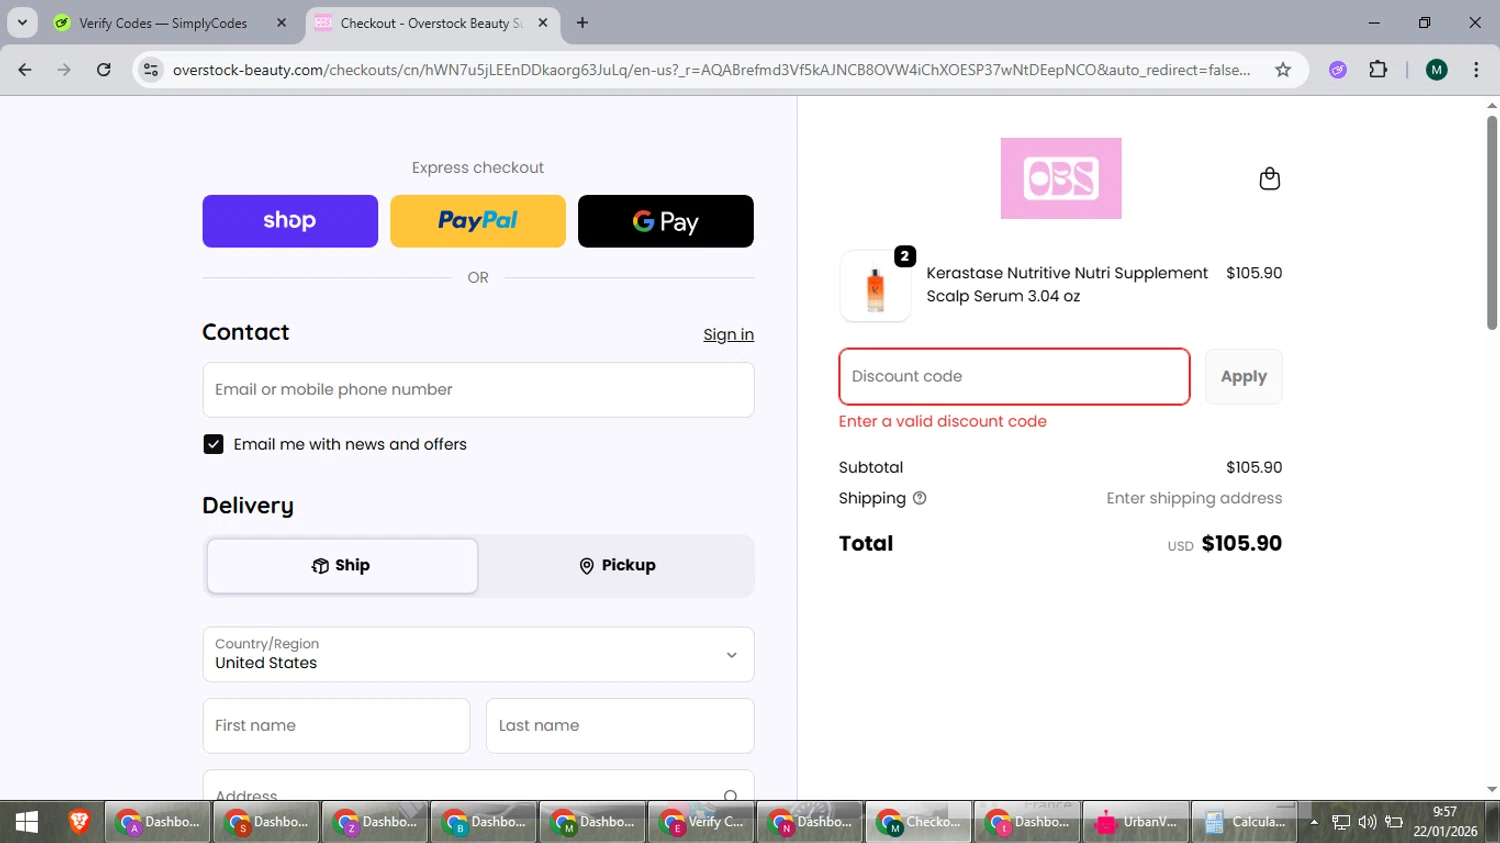Click the Shop Pay express checkout button

click(x=290, y=221)
